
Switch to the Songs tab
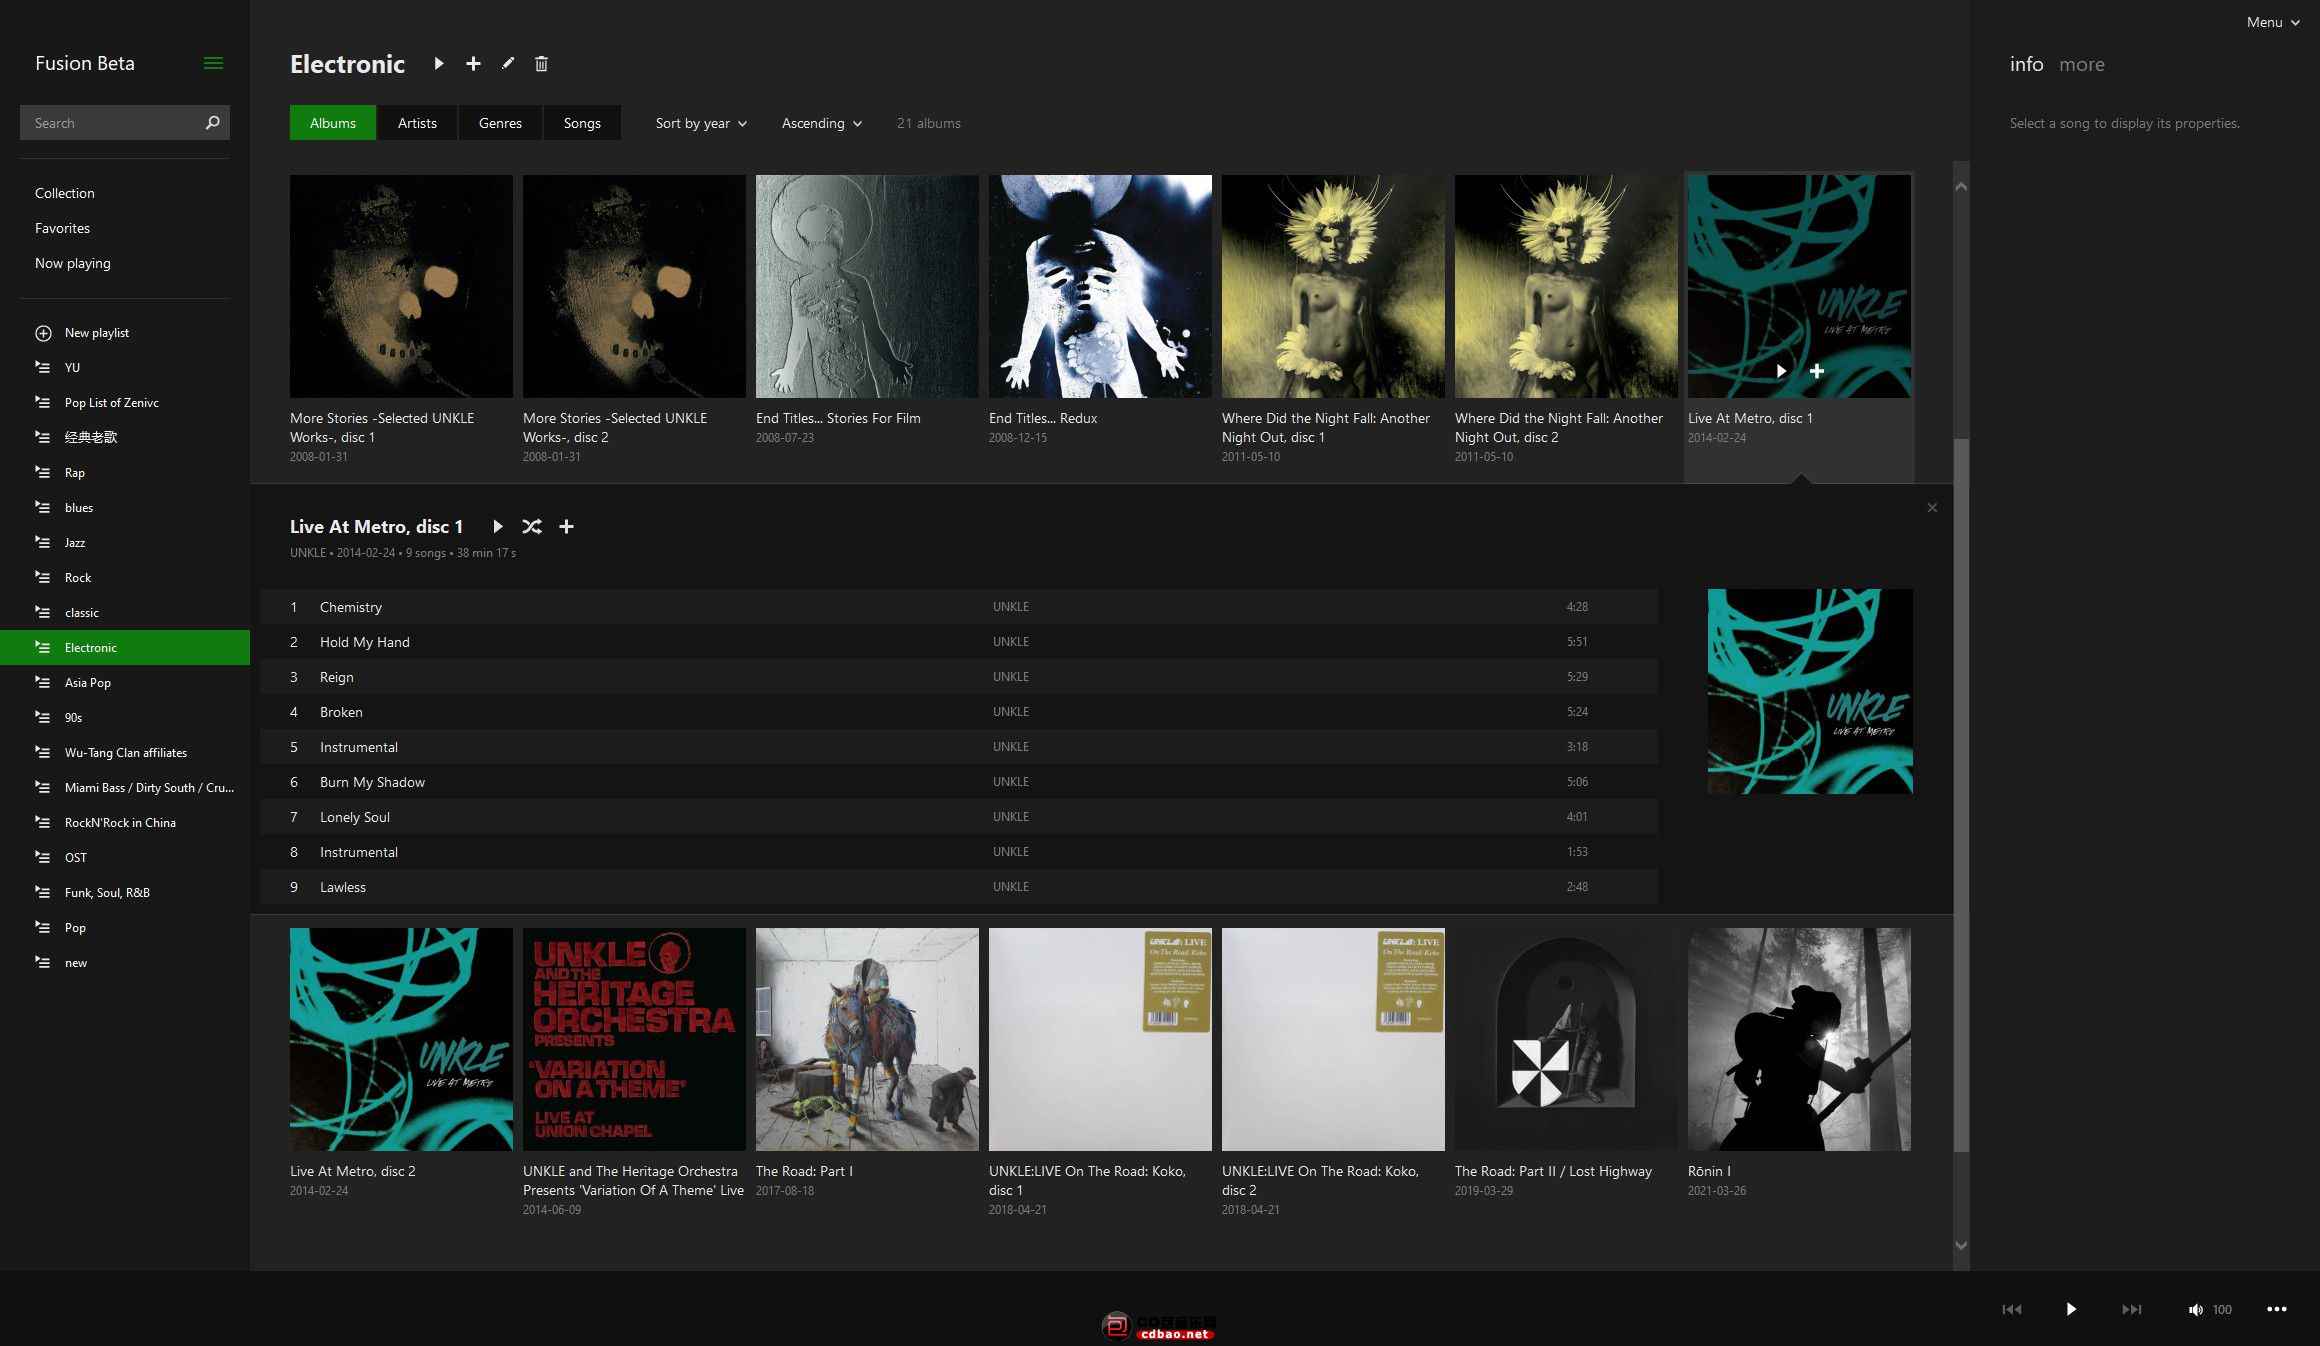tap(582, 123)
